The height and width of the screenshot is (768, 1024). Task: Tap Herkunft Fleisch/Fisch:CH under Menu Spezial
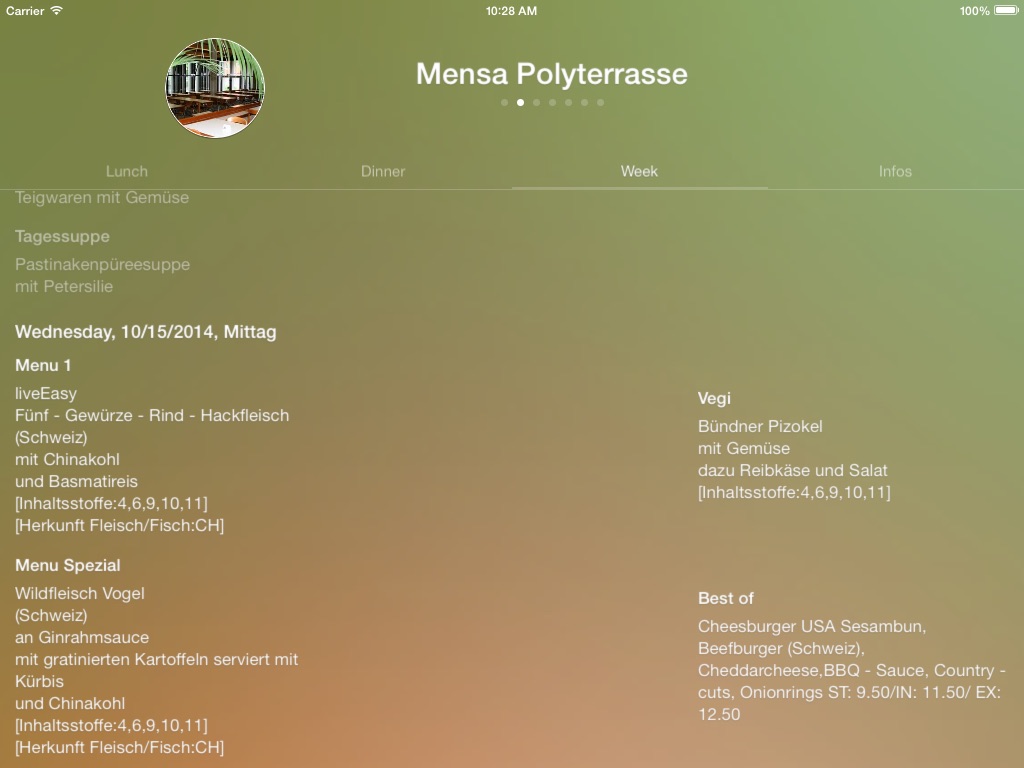coord(120,748)
